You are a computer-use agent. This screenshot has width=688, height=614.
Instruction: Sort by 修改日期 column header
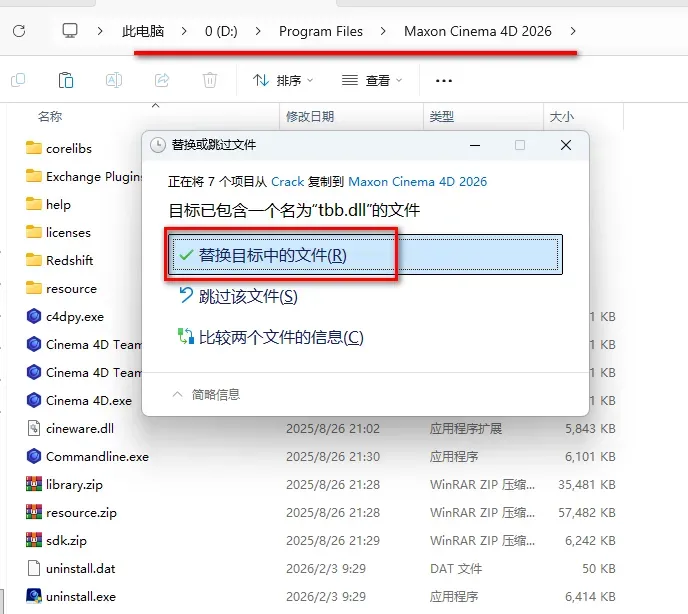point(310,117)
